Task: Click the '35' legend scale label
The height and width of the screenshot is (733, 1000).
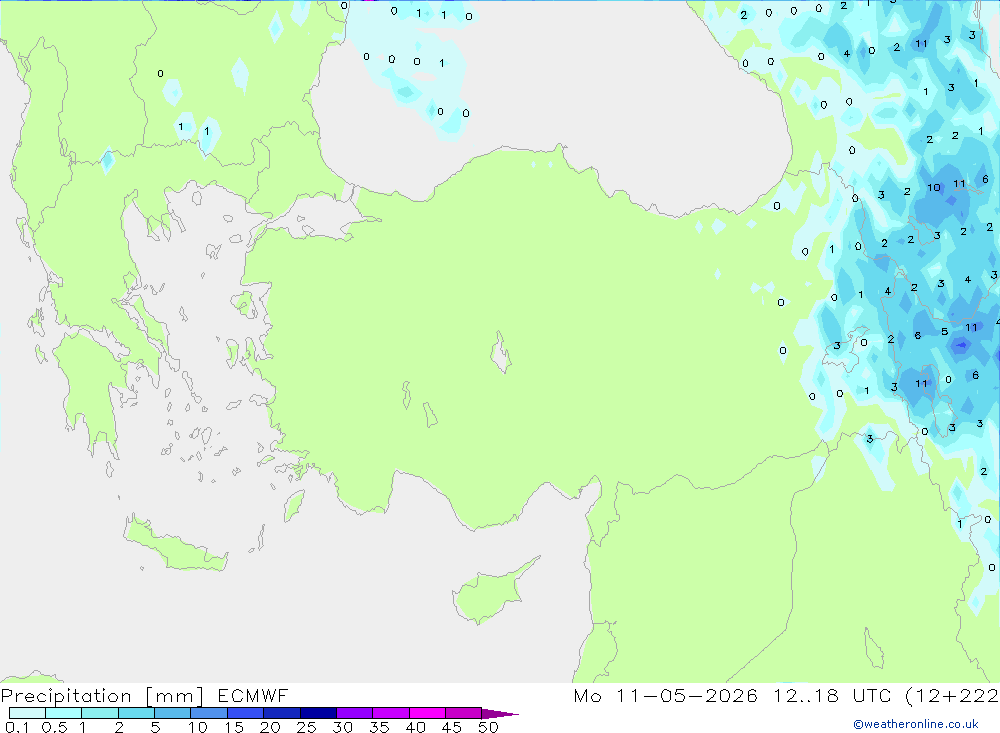Action: point(379,727)
